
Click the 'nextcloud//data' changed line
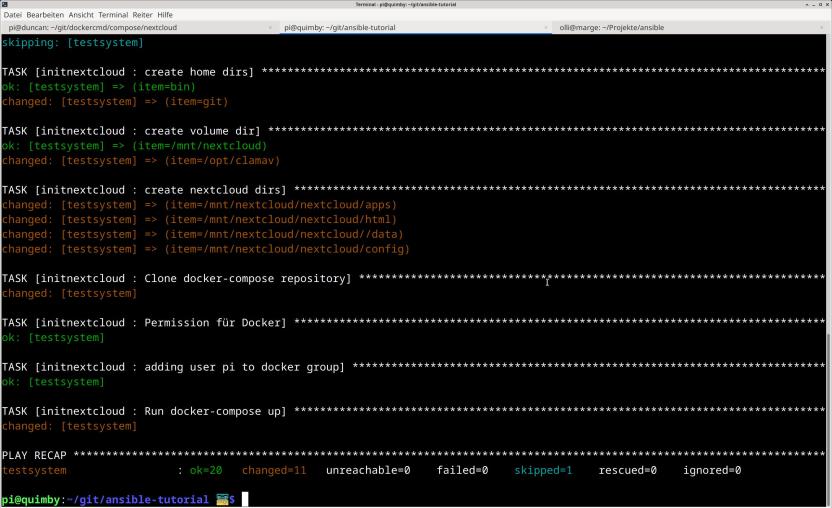click(x=203, y=234)
